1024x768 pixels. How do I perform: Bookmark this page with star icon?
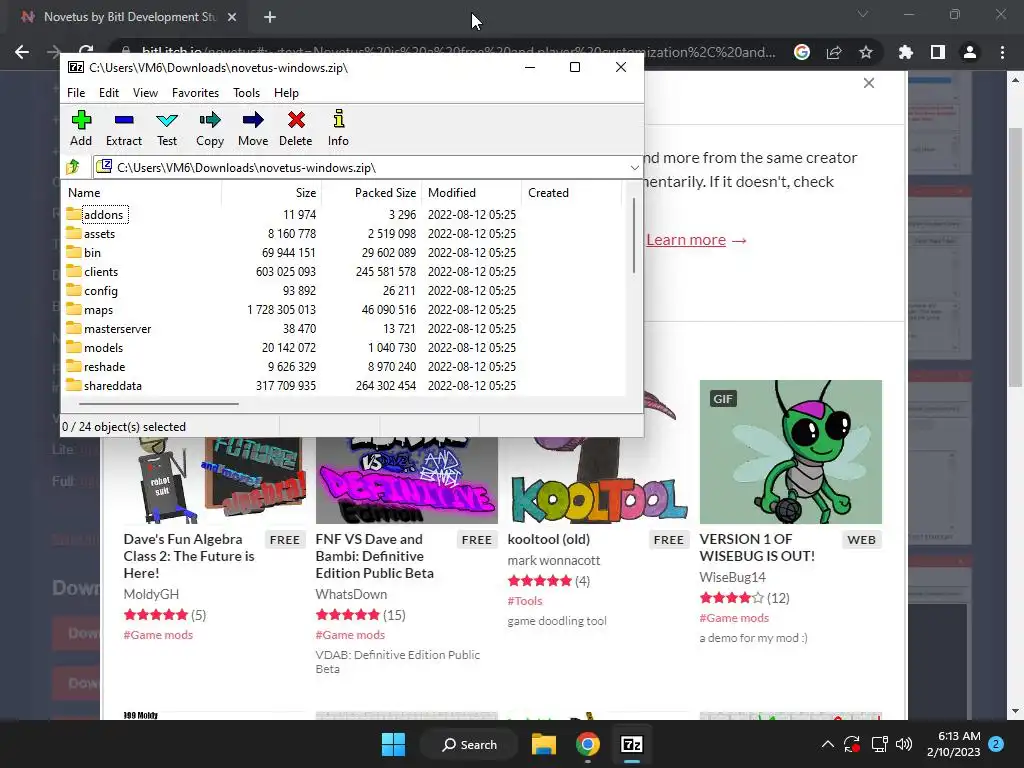(866, 52)
